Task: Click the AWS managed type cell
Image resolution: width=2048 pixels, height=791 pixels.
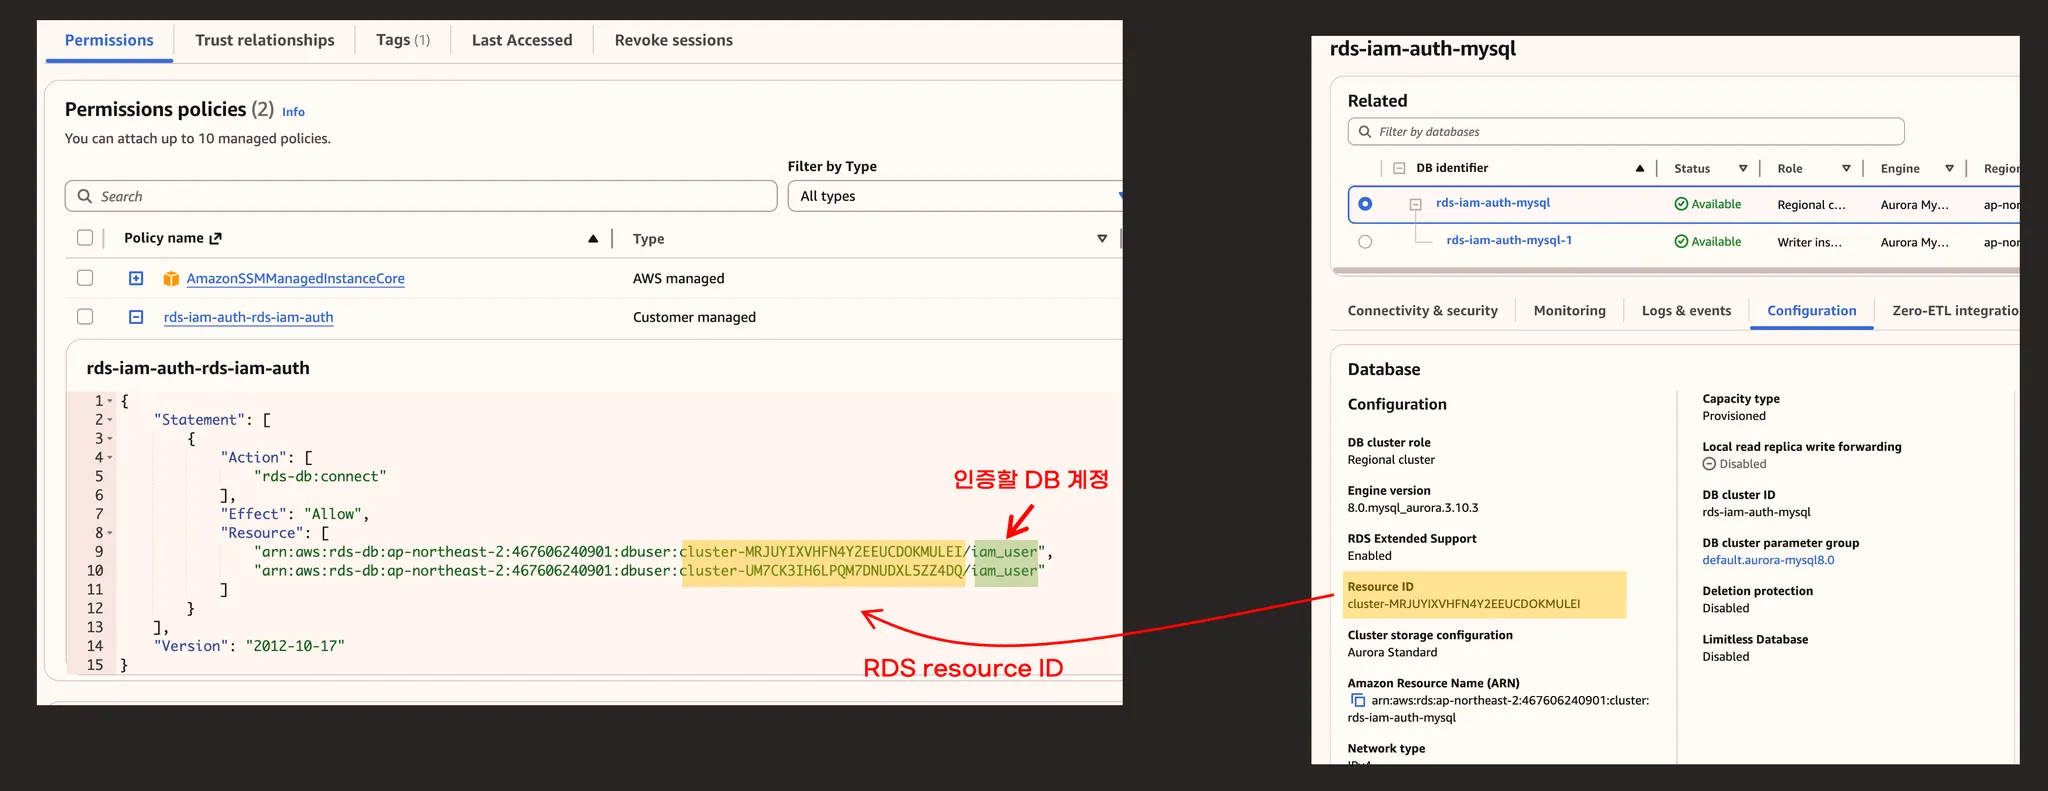Action: coord(679,278)
